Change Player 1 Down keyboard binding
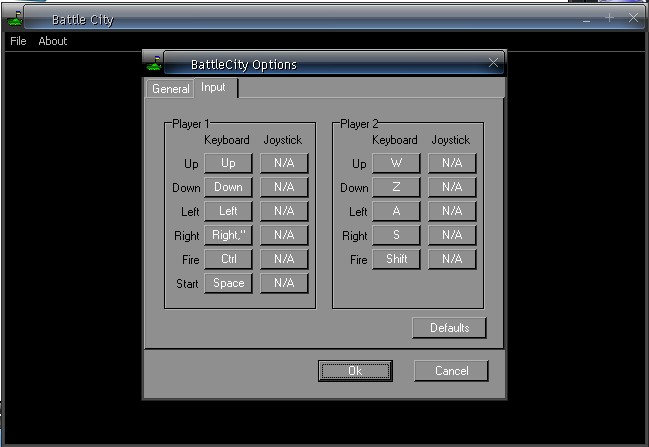This screenshot has width=649, height=447. pos(228,187)
